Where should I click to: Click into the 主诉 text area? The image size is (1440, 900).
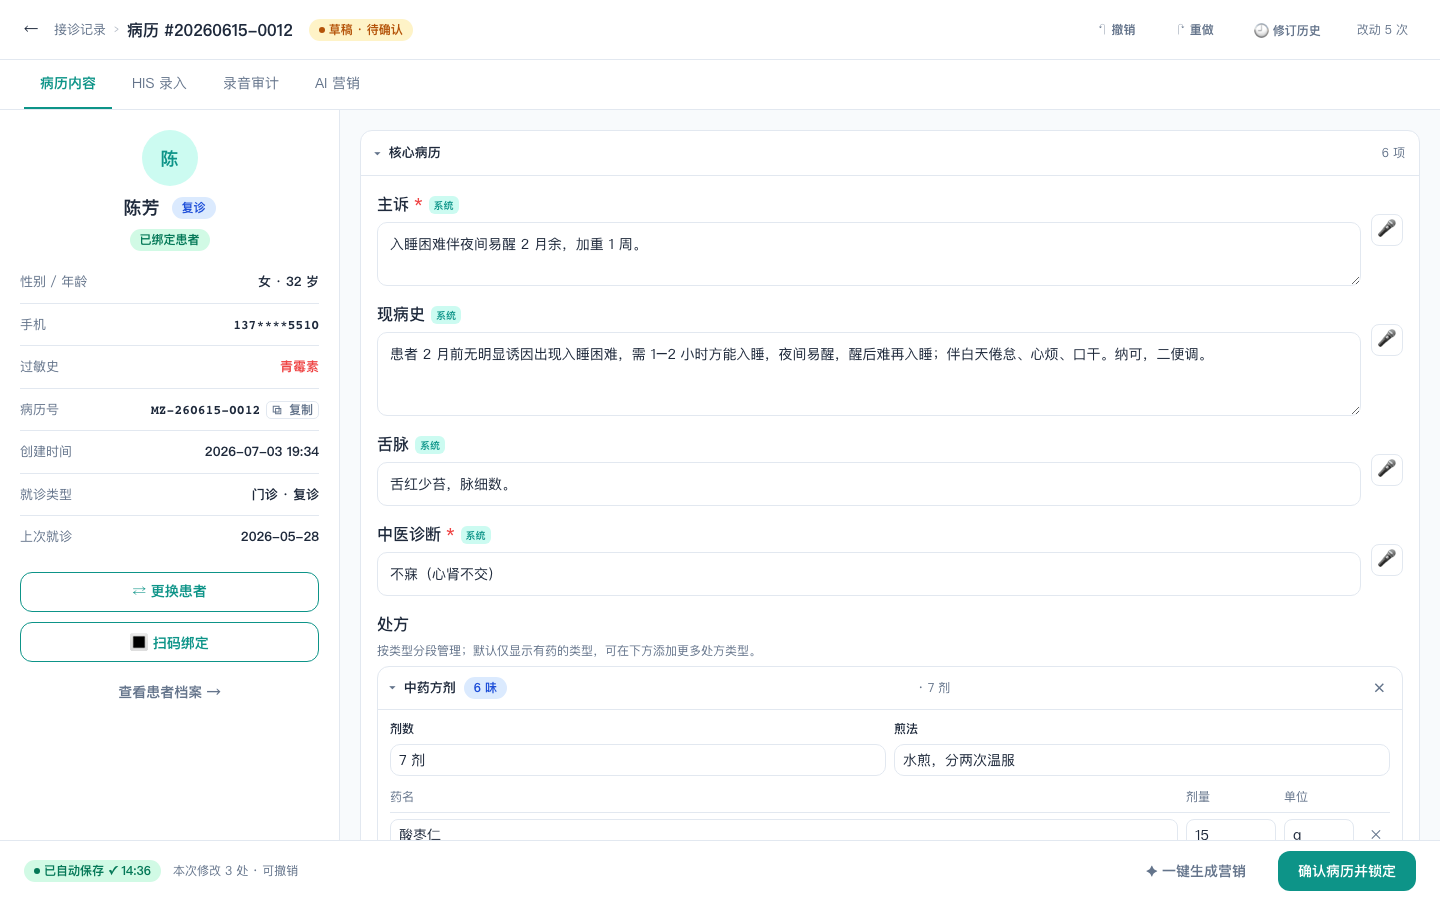point(869,254)
